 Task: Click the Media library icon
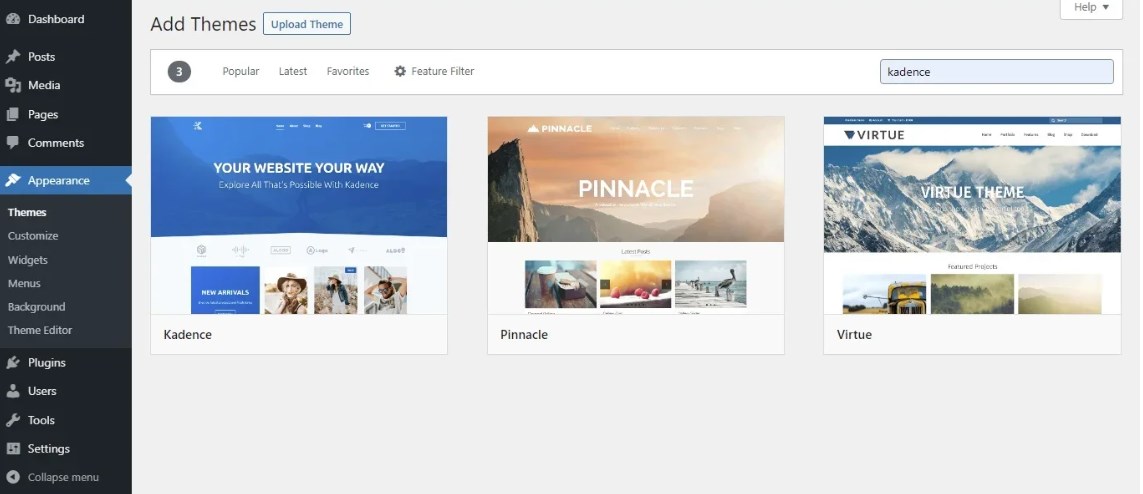click(12, 85)
